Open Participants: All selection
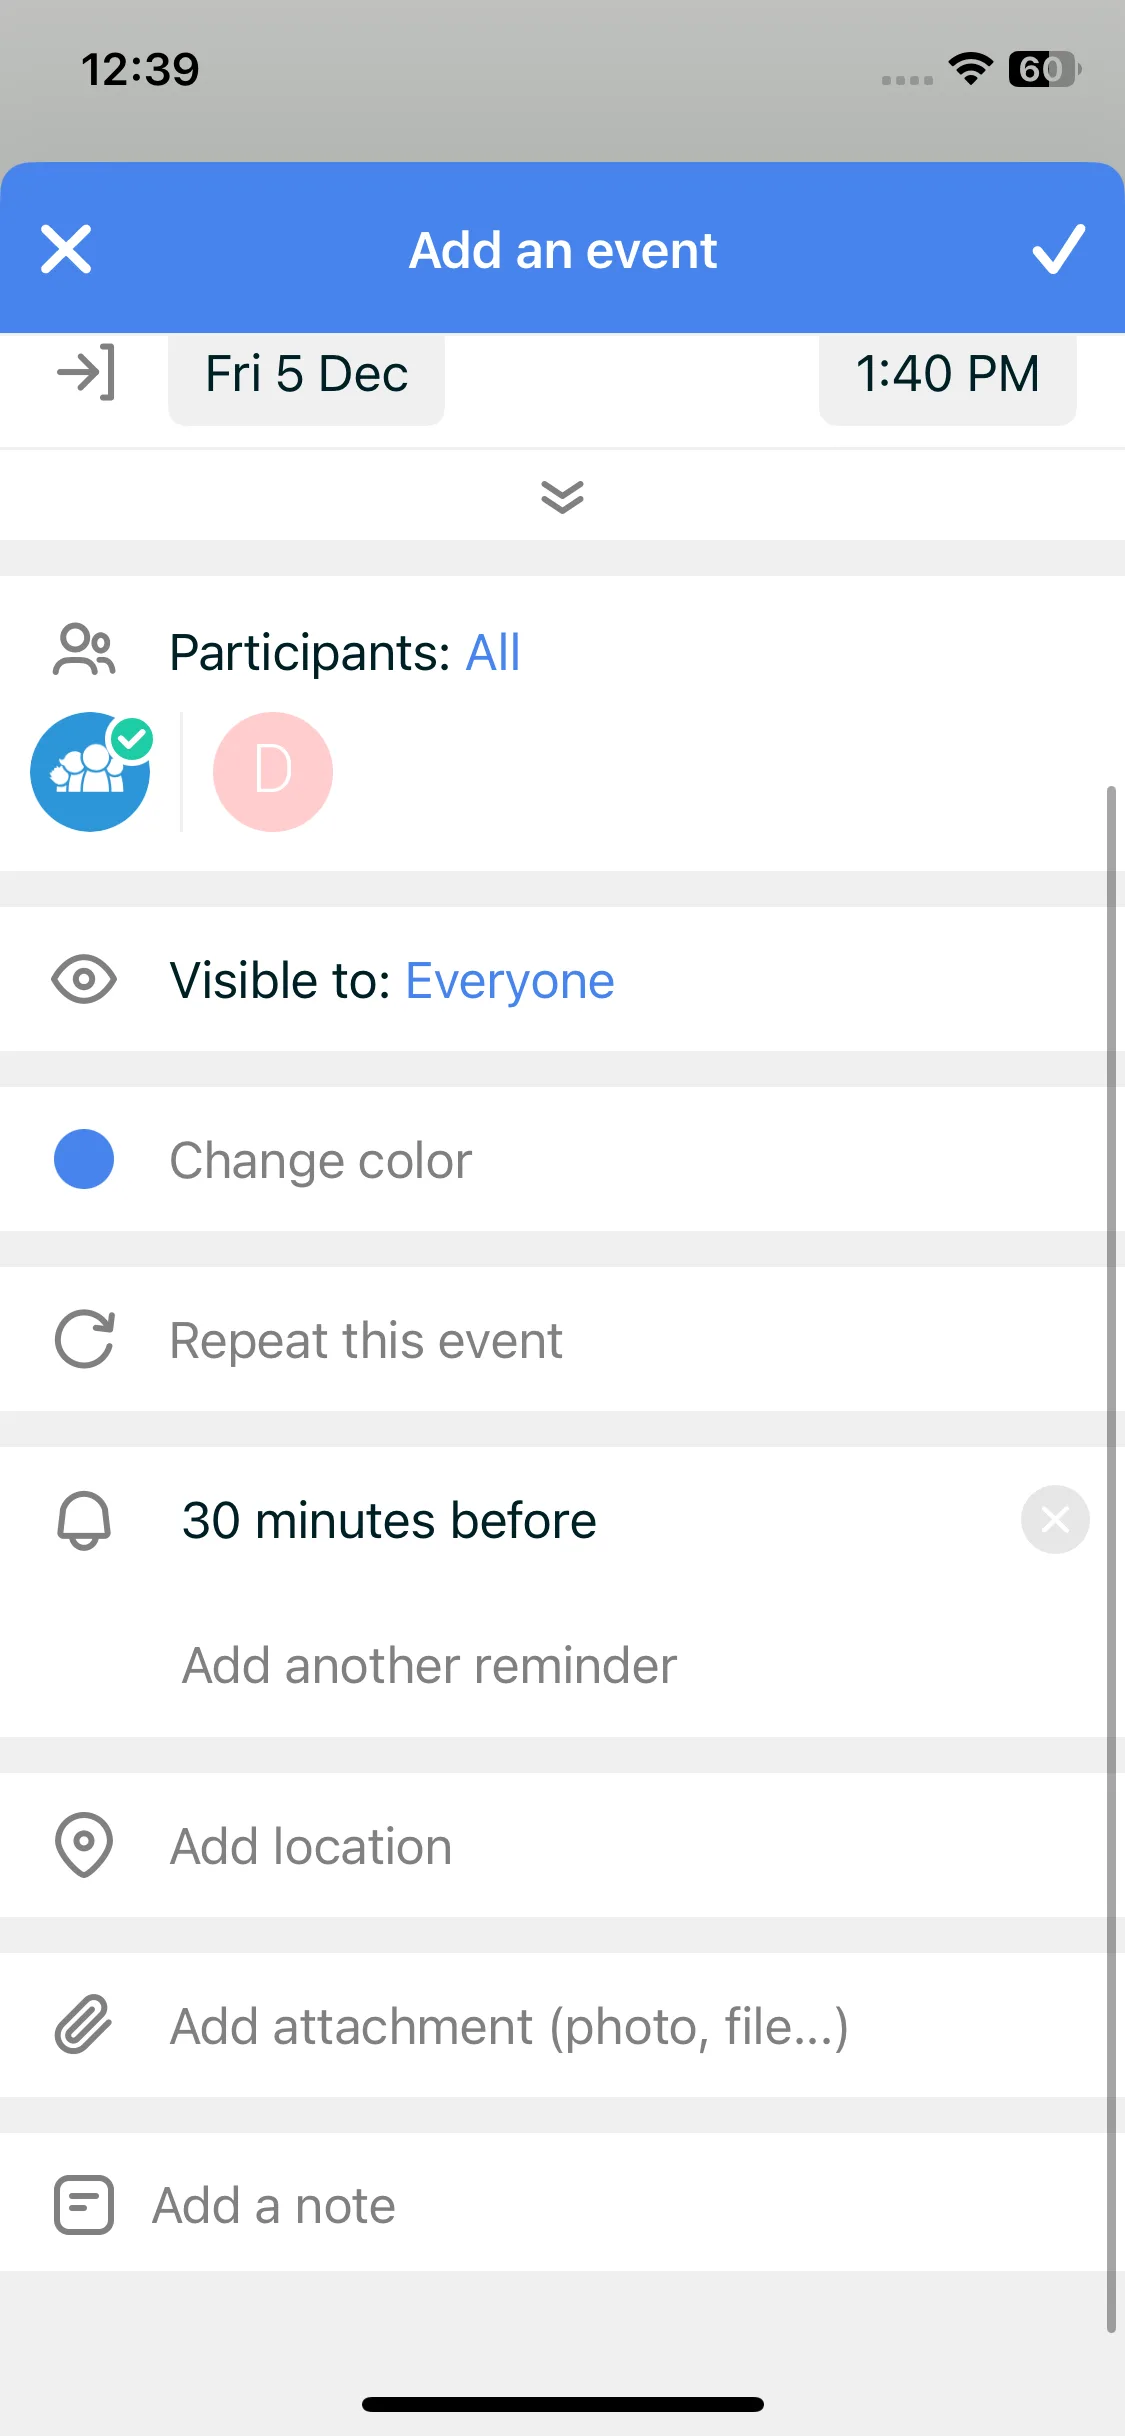The image size is (1125, 2436). pyautogui.click(x=345, y=653)
